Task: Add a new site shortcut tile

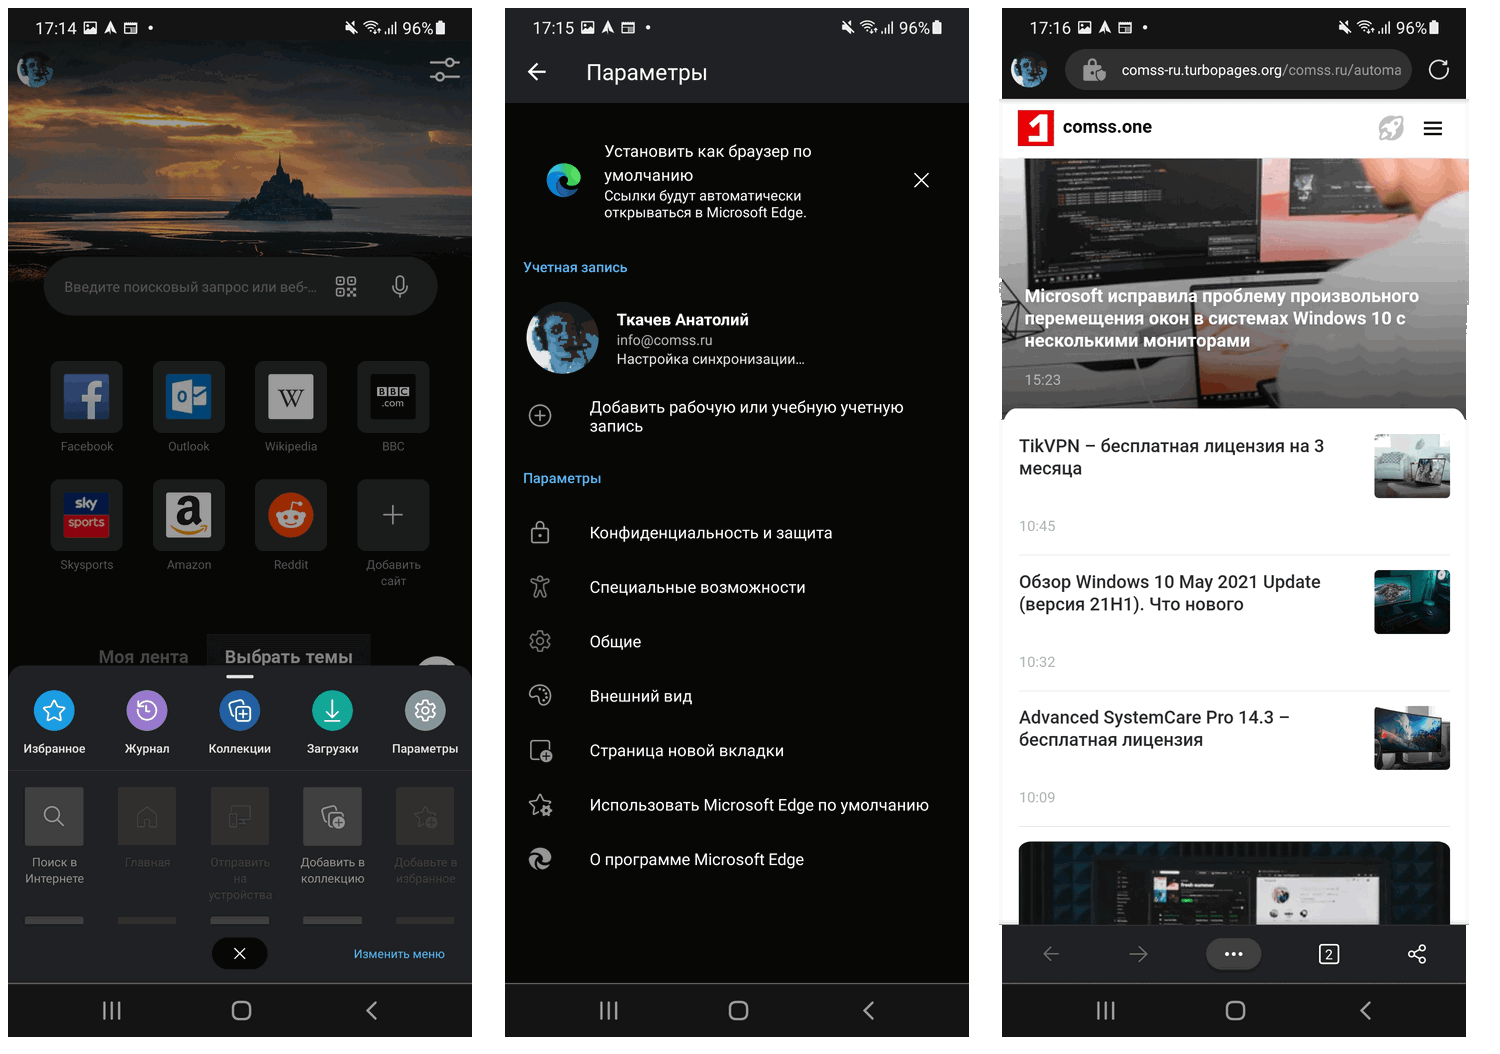Action: [x=393, y=515]
